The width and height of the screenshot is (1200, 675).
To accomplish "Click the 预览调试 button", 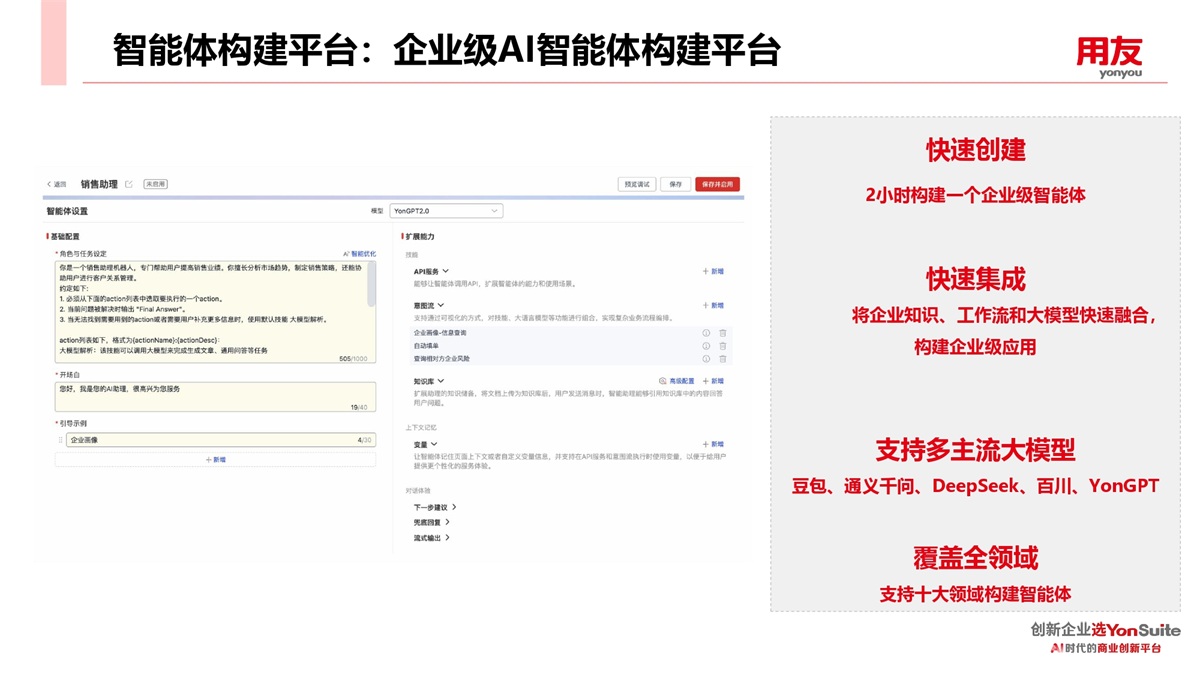I will tap(636, 184).
